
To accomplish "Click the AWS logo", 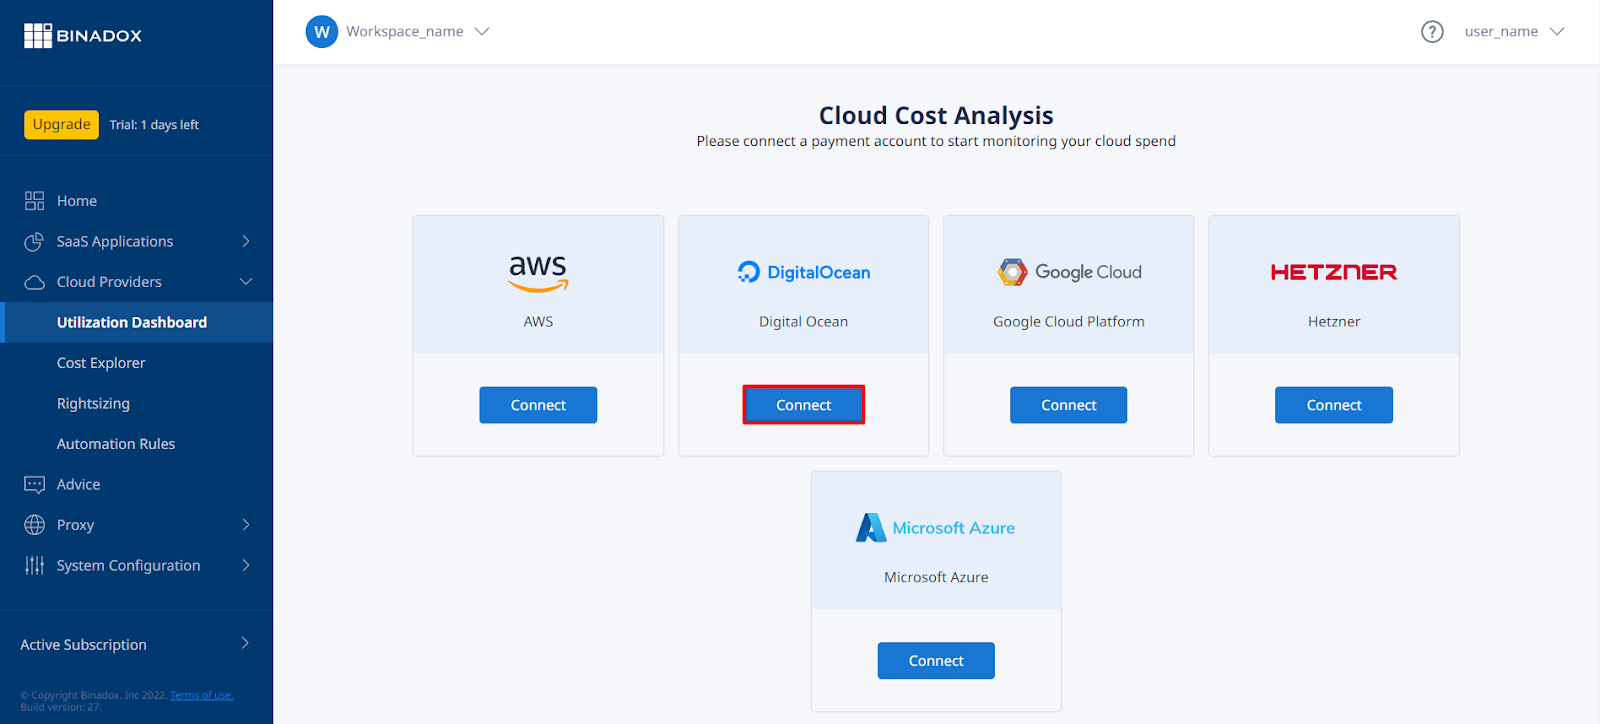I will [538, 273].
